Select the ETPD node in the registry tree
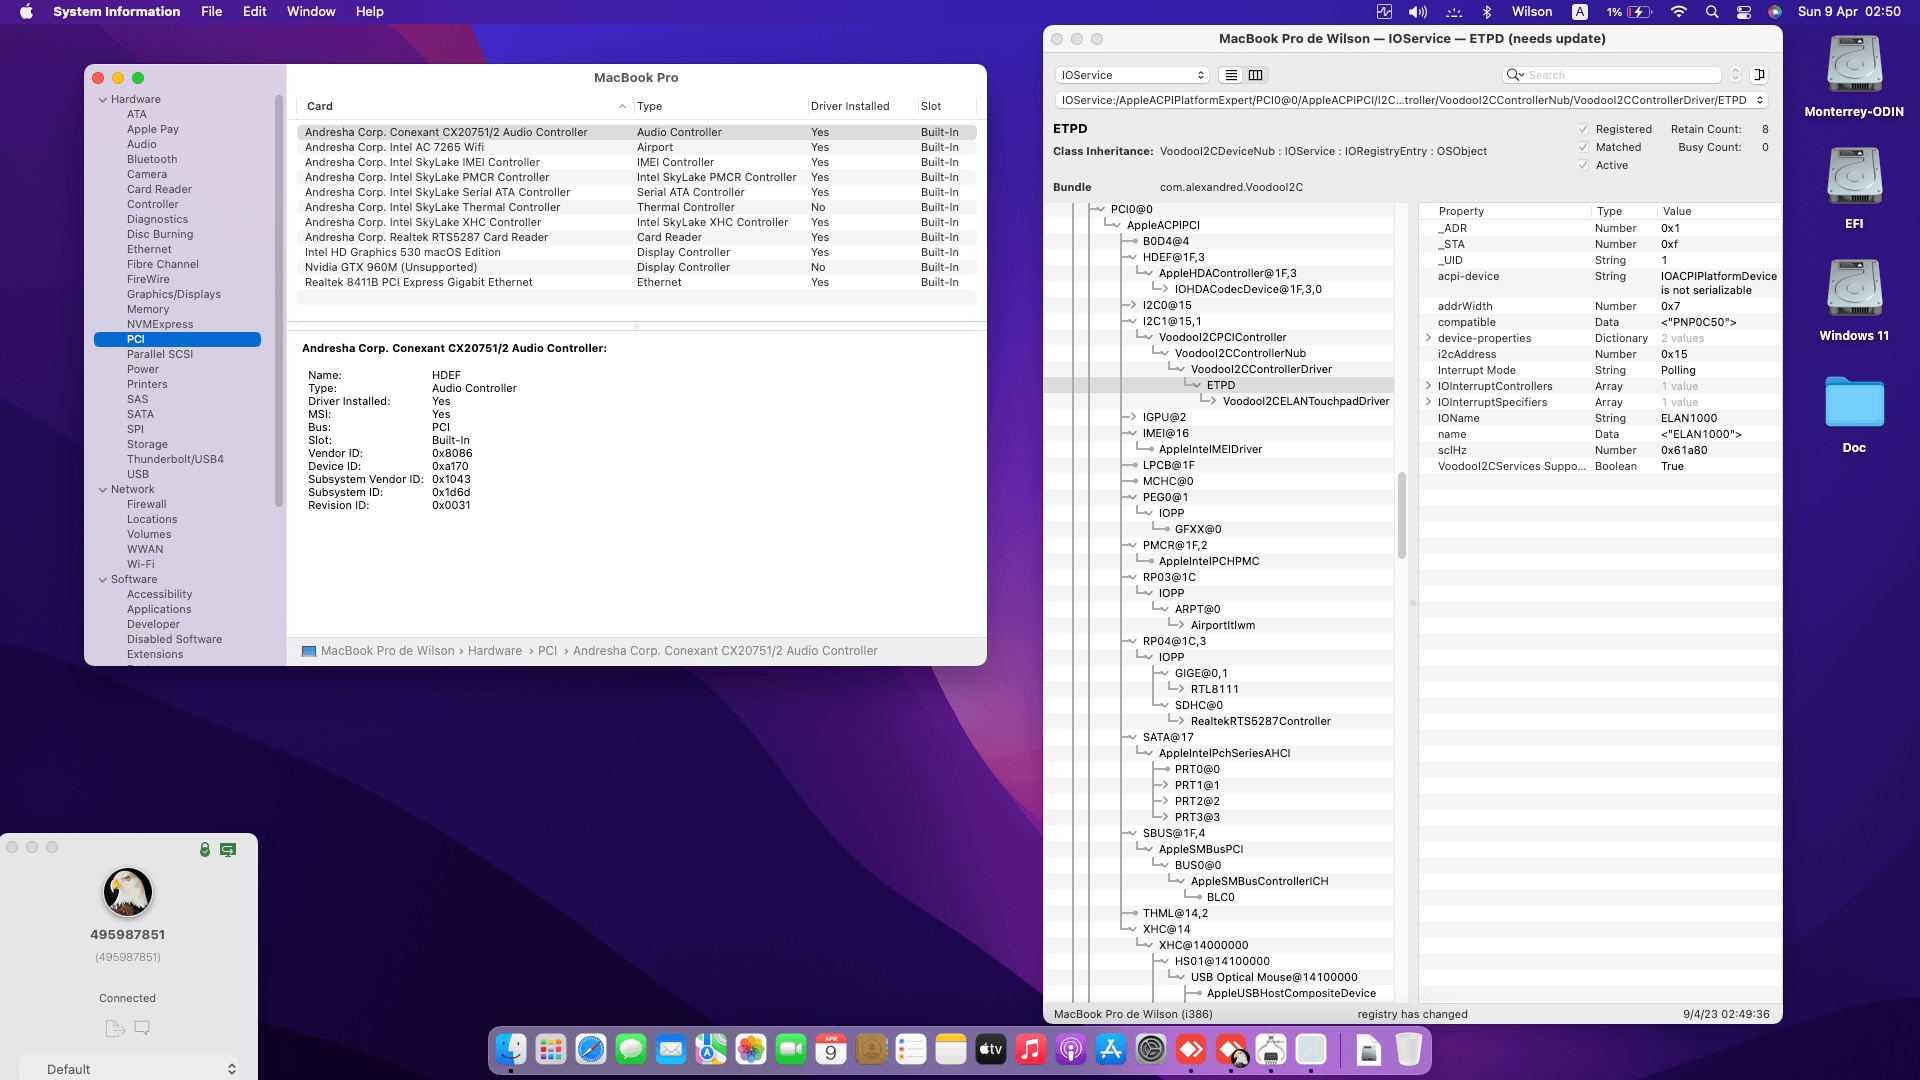 tap(1220, 385)
